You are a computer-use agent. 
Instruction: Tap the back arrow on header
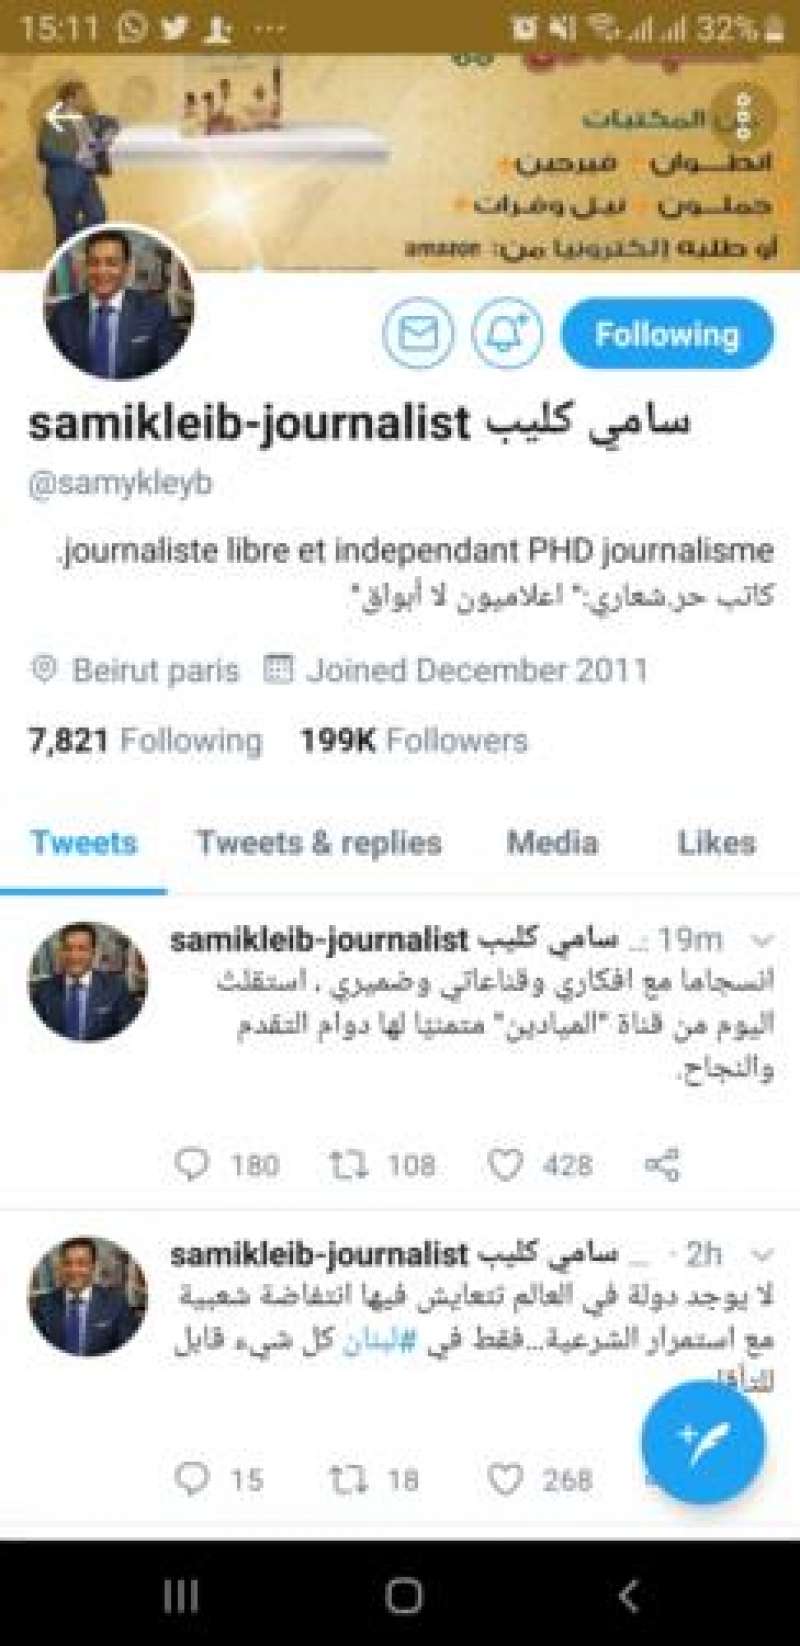[x=64, y=117]
